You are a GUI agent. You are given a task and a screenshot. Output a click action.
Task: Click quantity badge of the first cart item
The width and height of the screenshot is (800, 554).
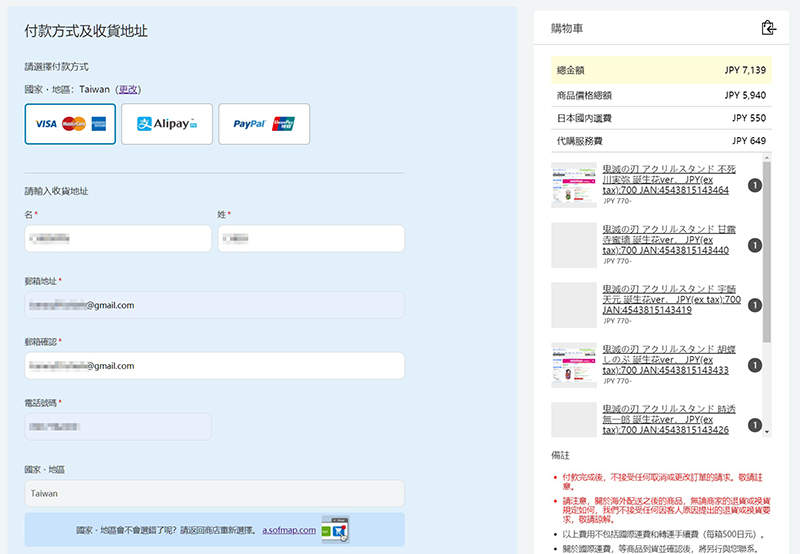pos(754,185)
